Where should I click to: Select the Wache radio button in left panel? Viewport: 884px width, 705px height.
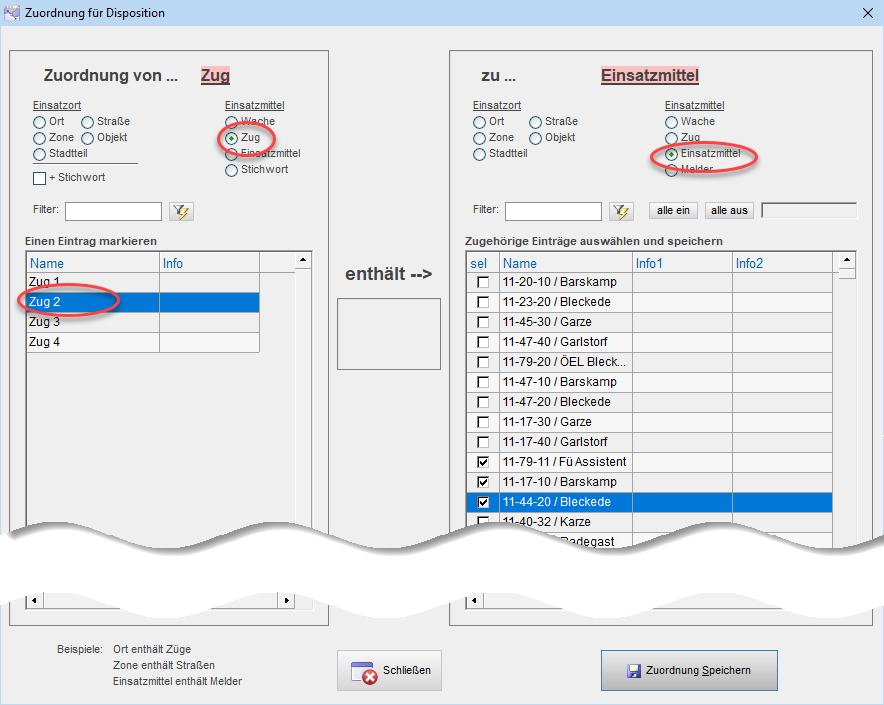232,122
